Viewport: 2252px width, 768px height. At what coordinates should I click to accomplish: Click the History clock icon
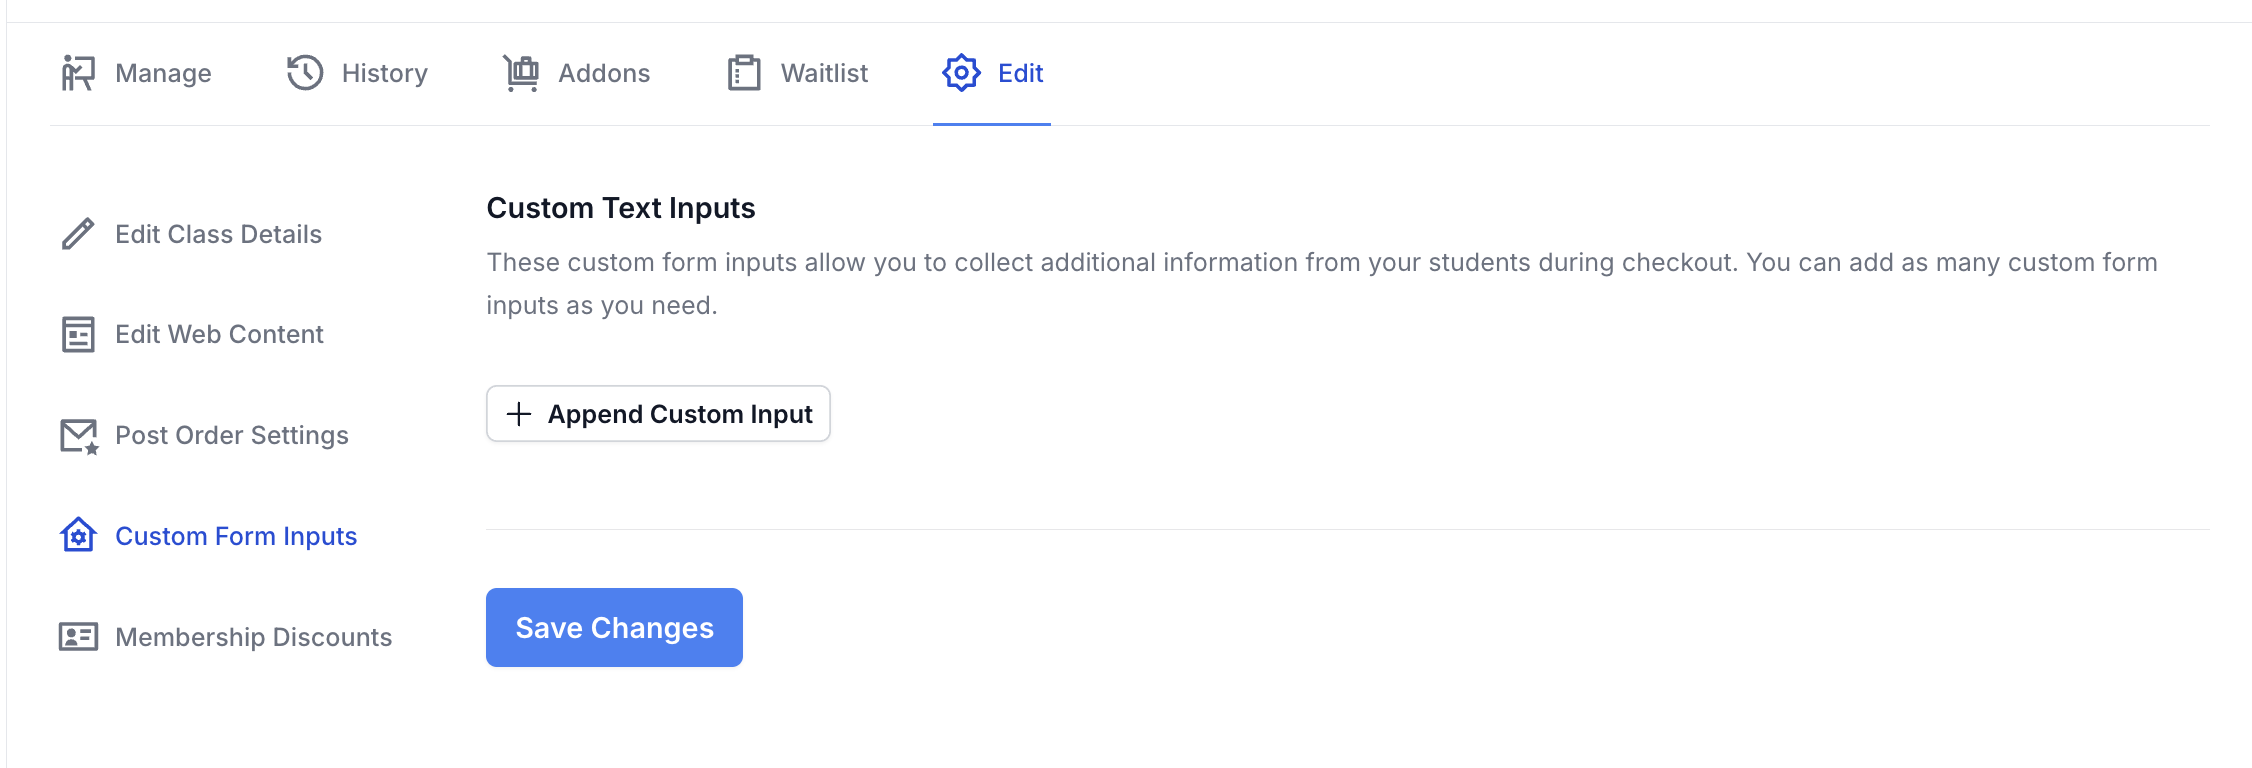(x=305, y=73)
